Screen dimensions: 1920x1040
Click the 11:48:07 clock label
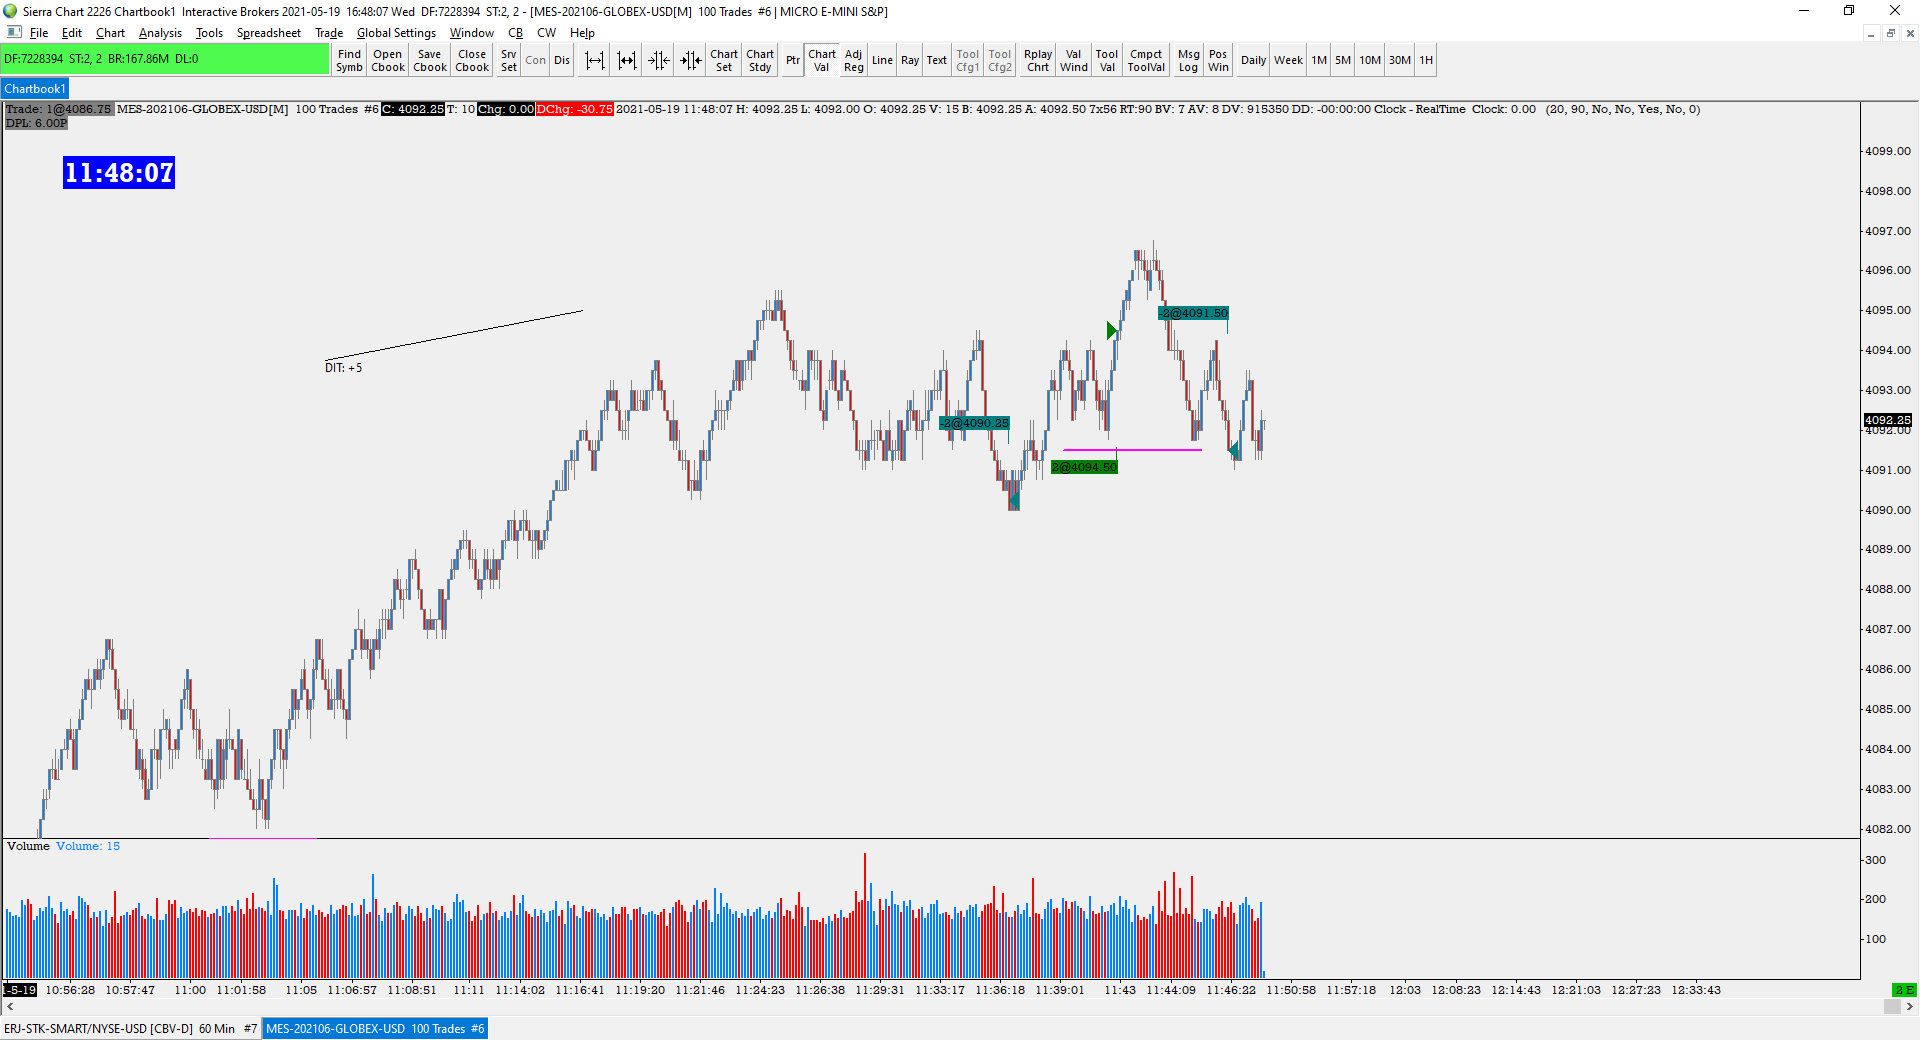click(119, 173)
